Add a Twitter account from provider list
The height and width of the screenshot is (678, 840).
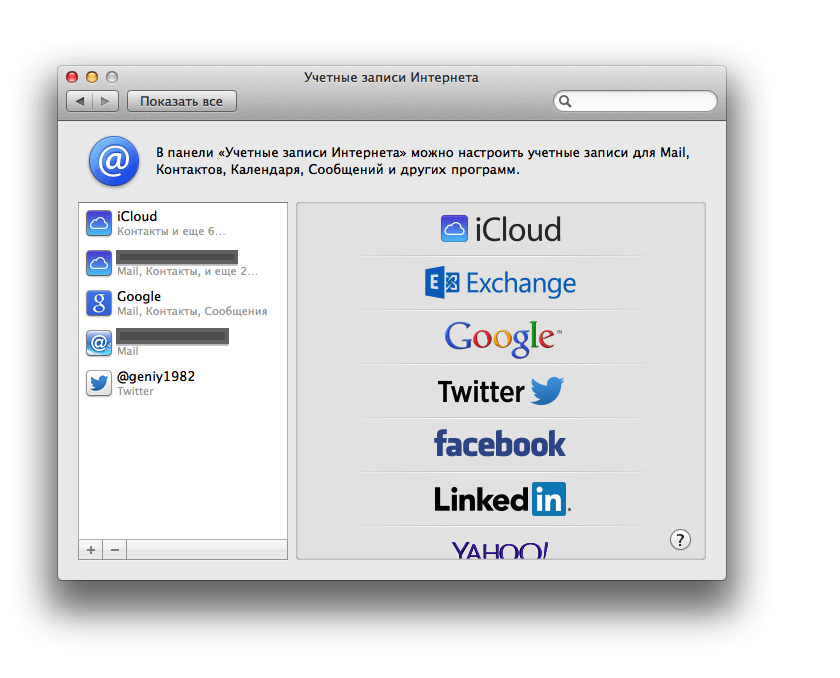pos(500,391)
